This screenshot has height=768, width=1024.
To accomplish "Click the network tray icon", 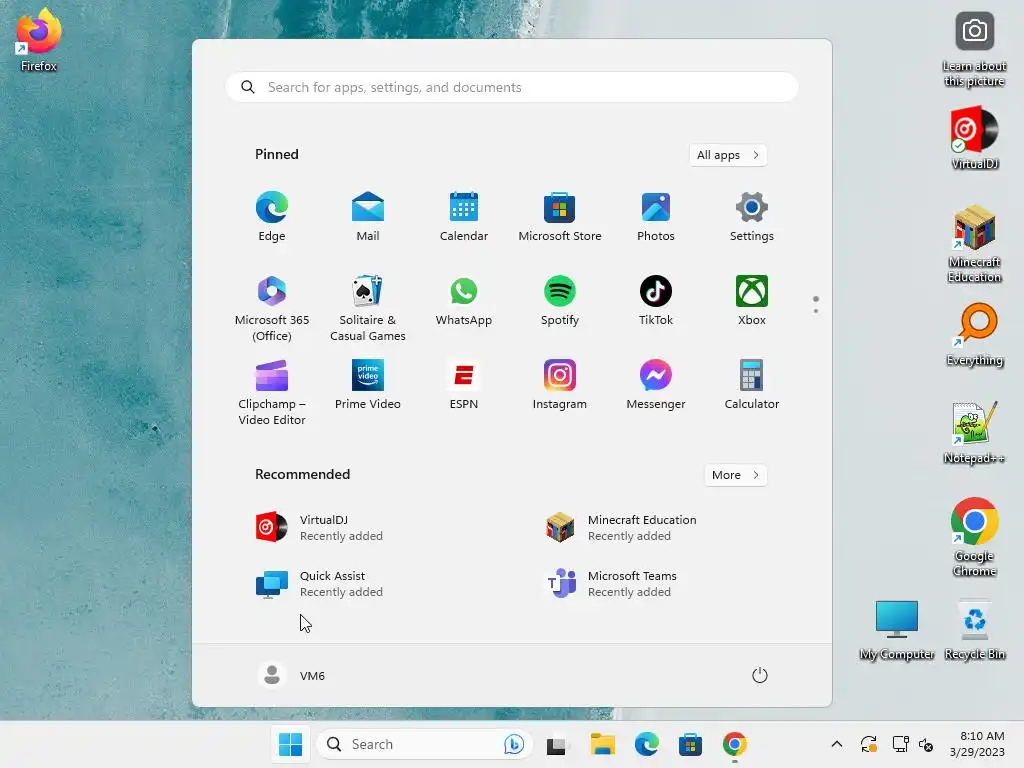I will click(x=901, y=744).
